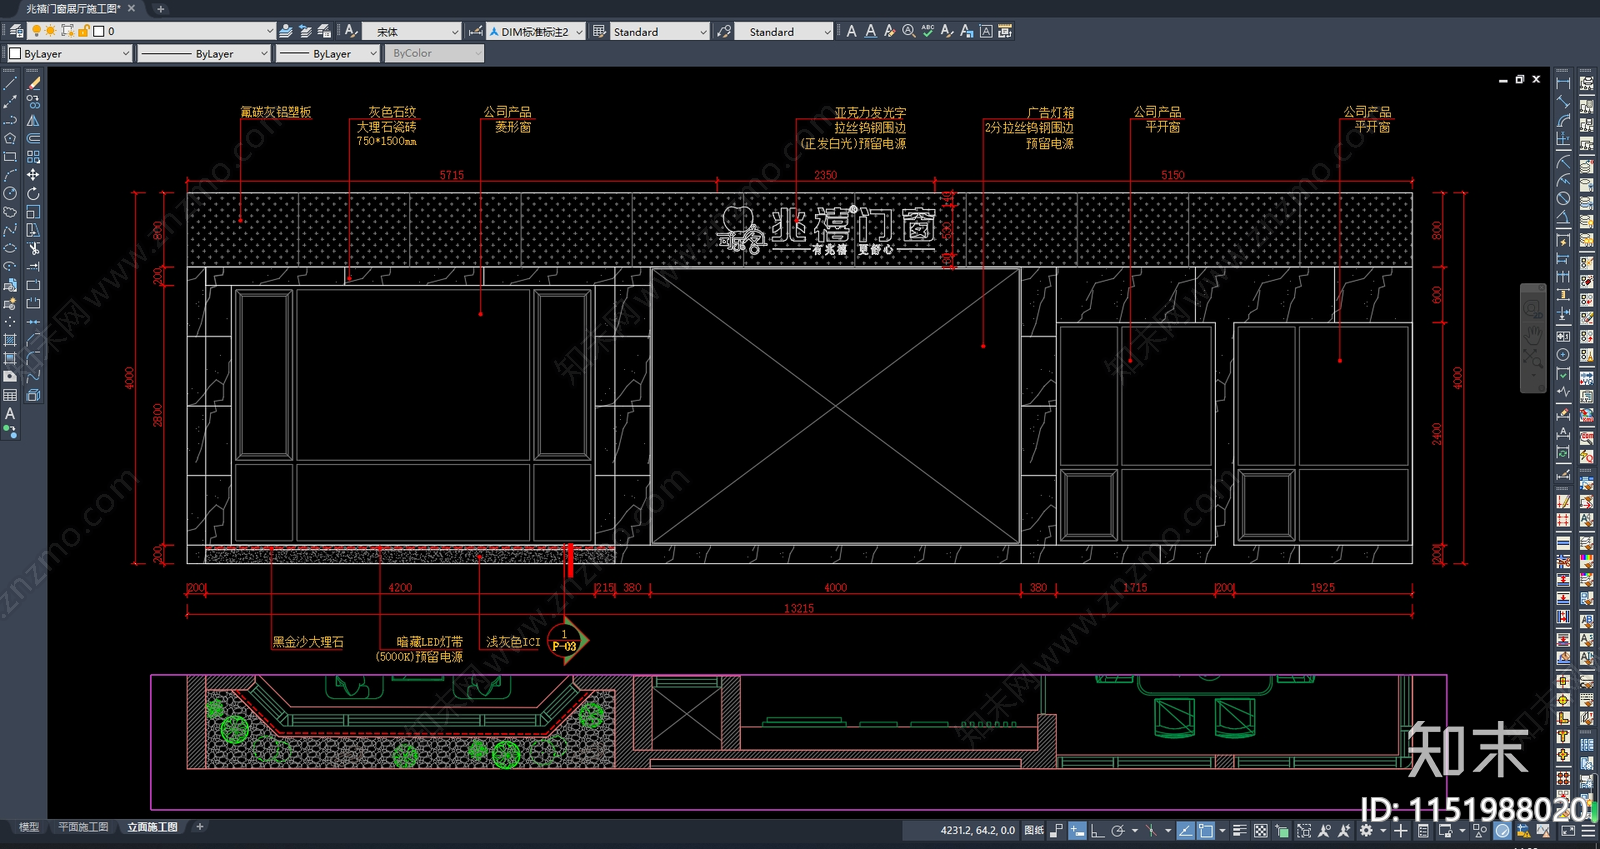Open the Multileader Style icon
Screen dimensions: 1600x849
coord(724,31)
